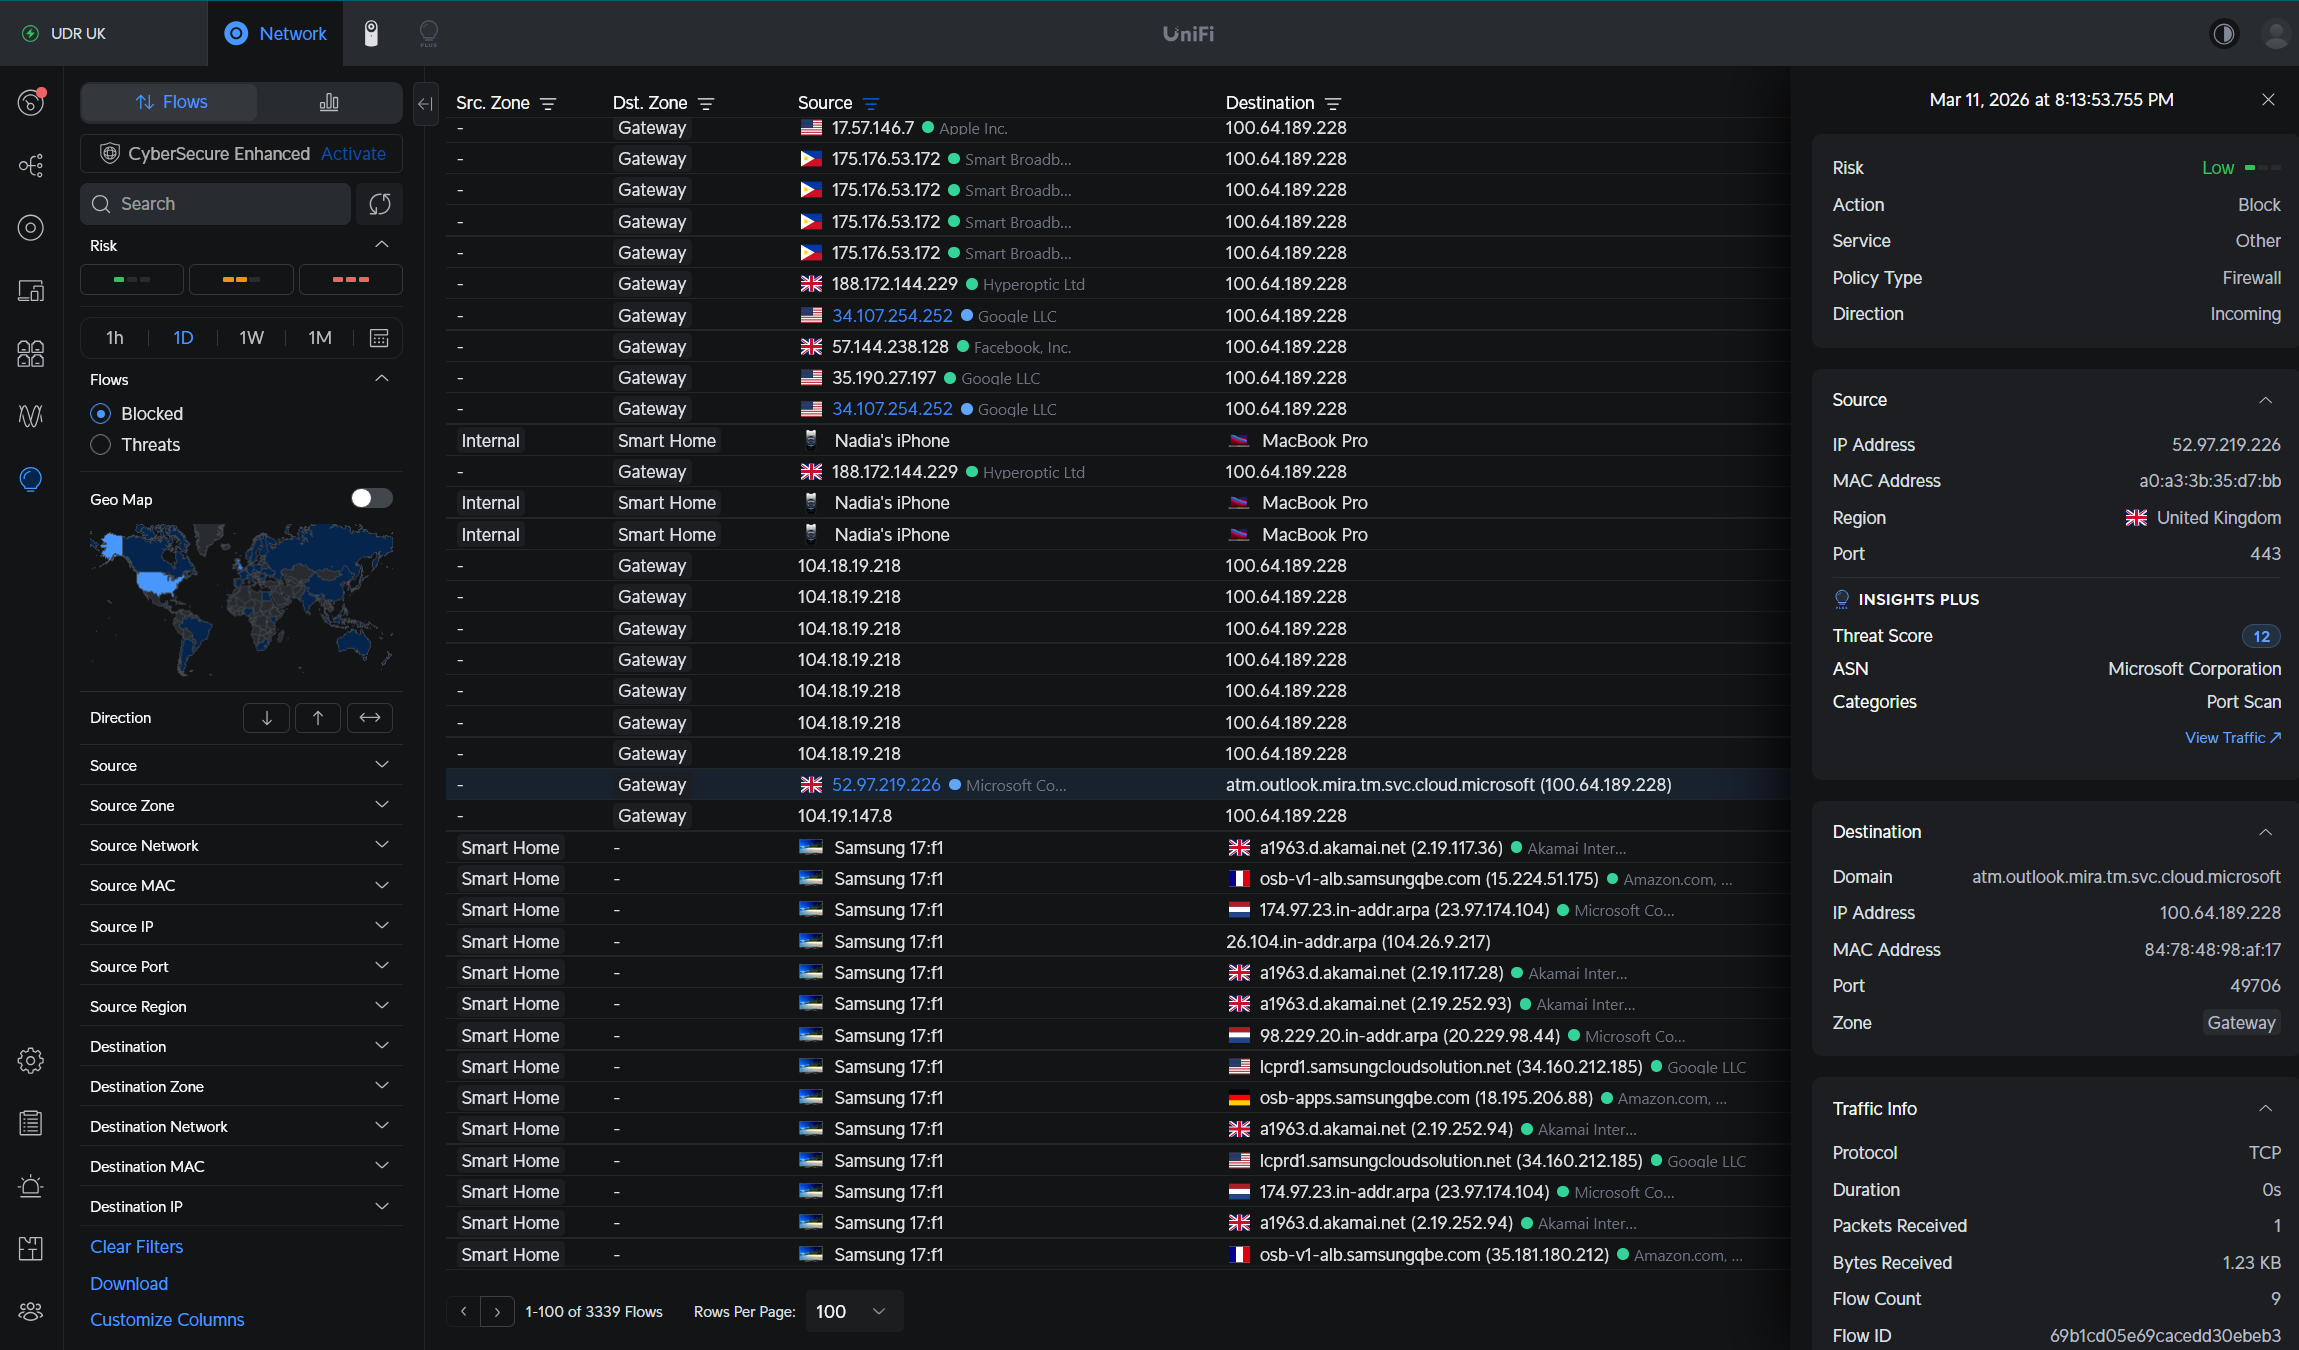Open the Rows Per Page dropdown
Image resolution: width=2299 pixels, height=1350 pixels.
coord(852,1311)
